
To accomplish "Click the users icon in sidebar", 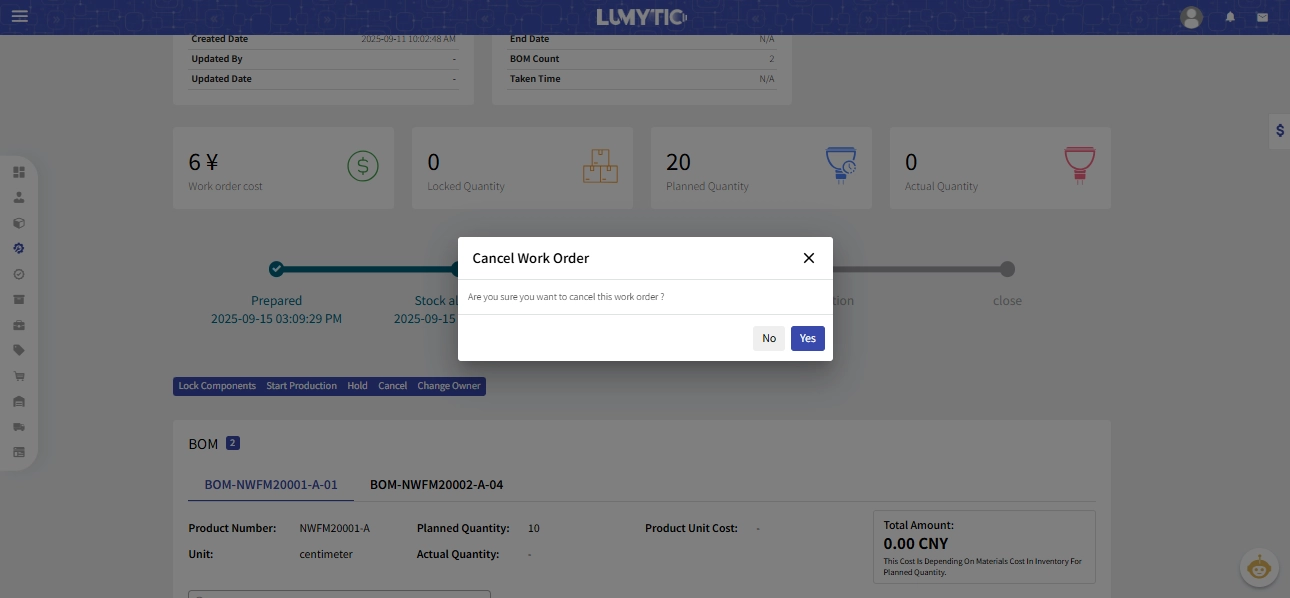I will click(x=19, y=197).
